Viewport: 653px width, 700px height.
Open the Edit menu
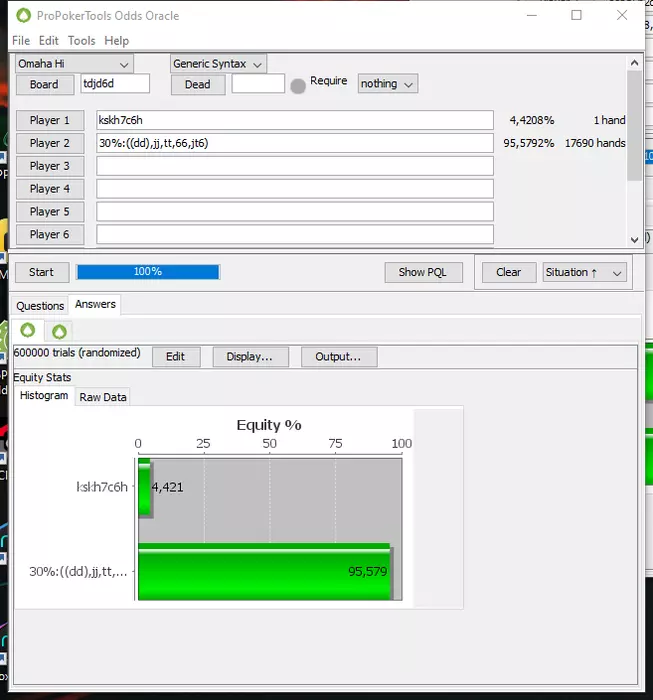tap(49, 41)
